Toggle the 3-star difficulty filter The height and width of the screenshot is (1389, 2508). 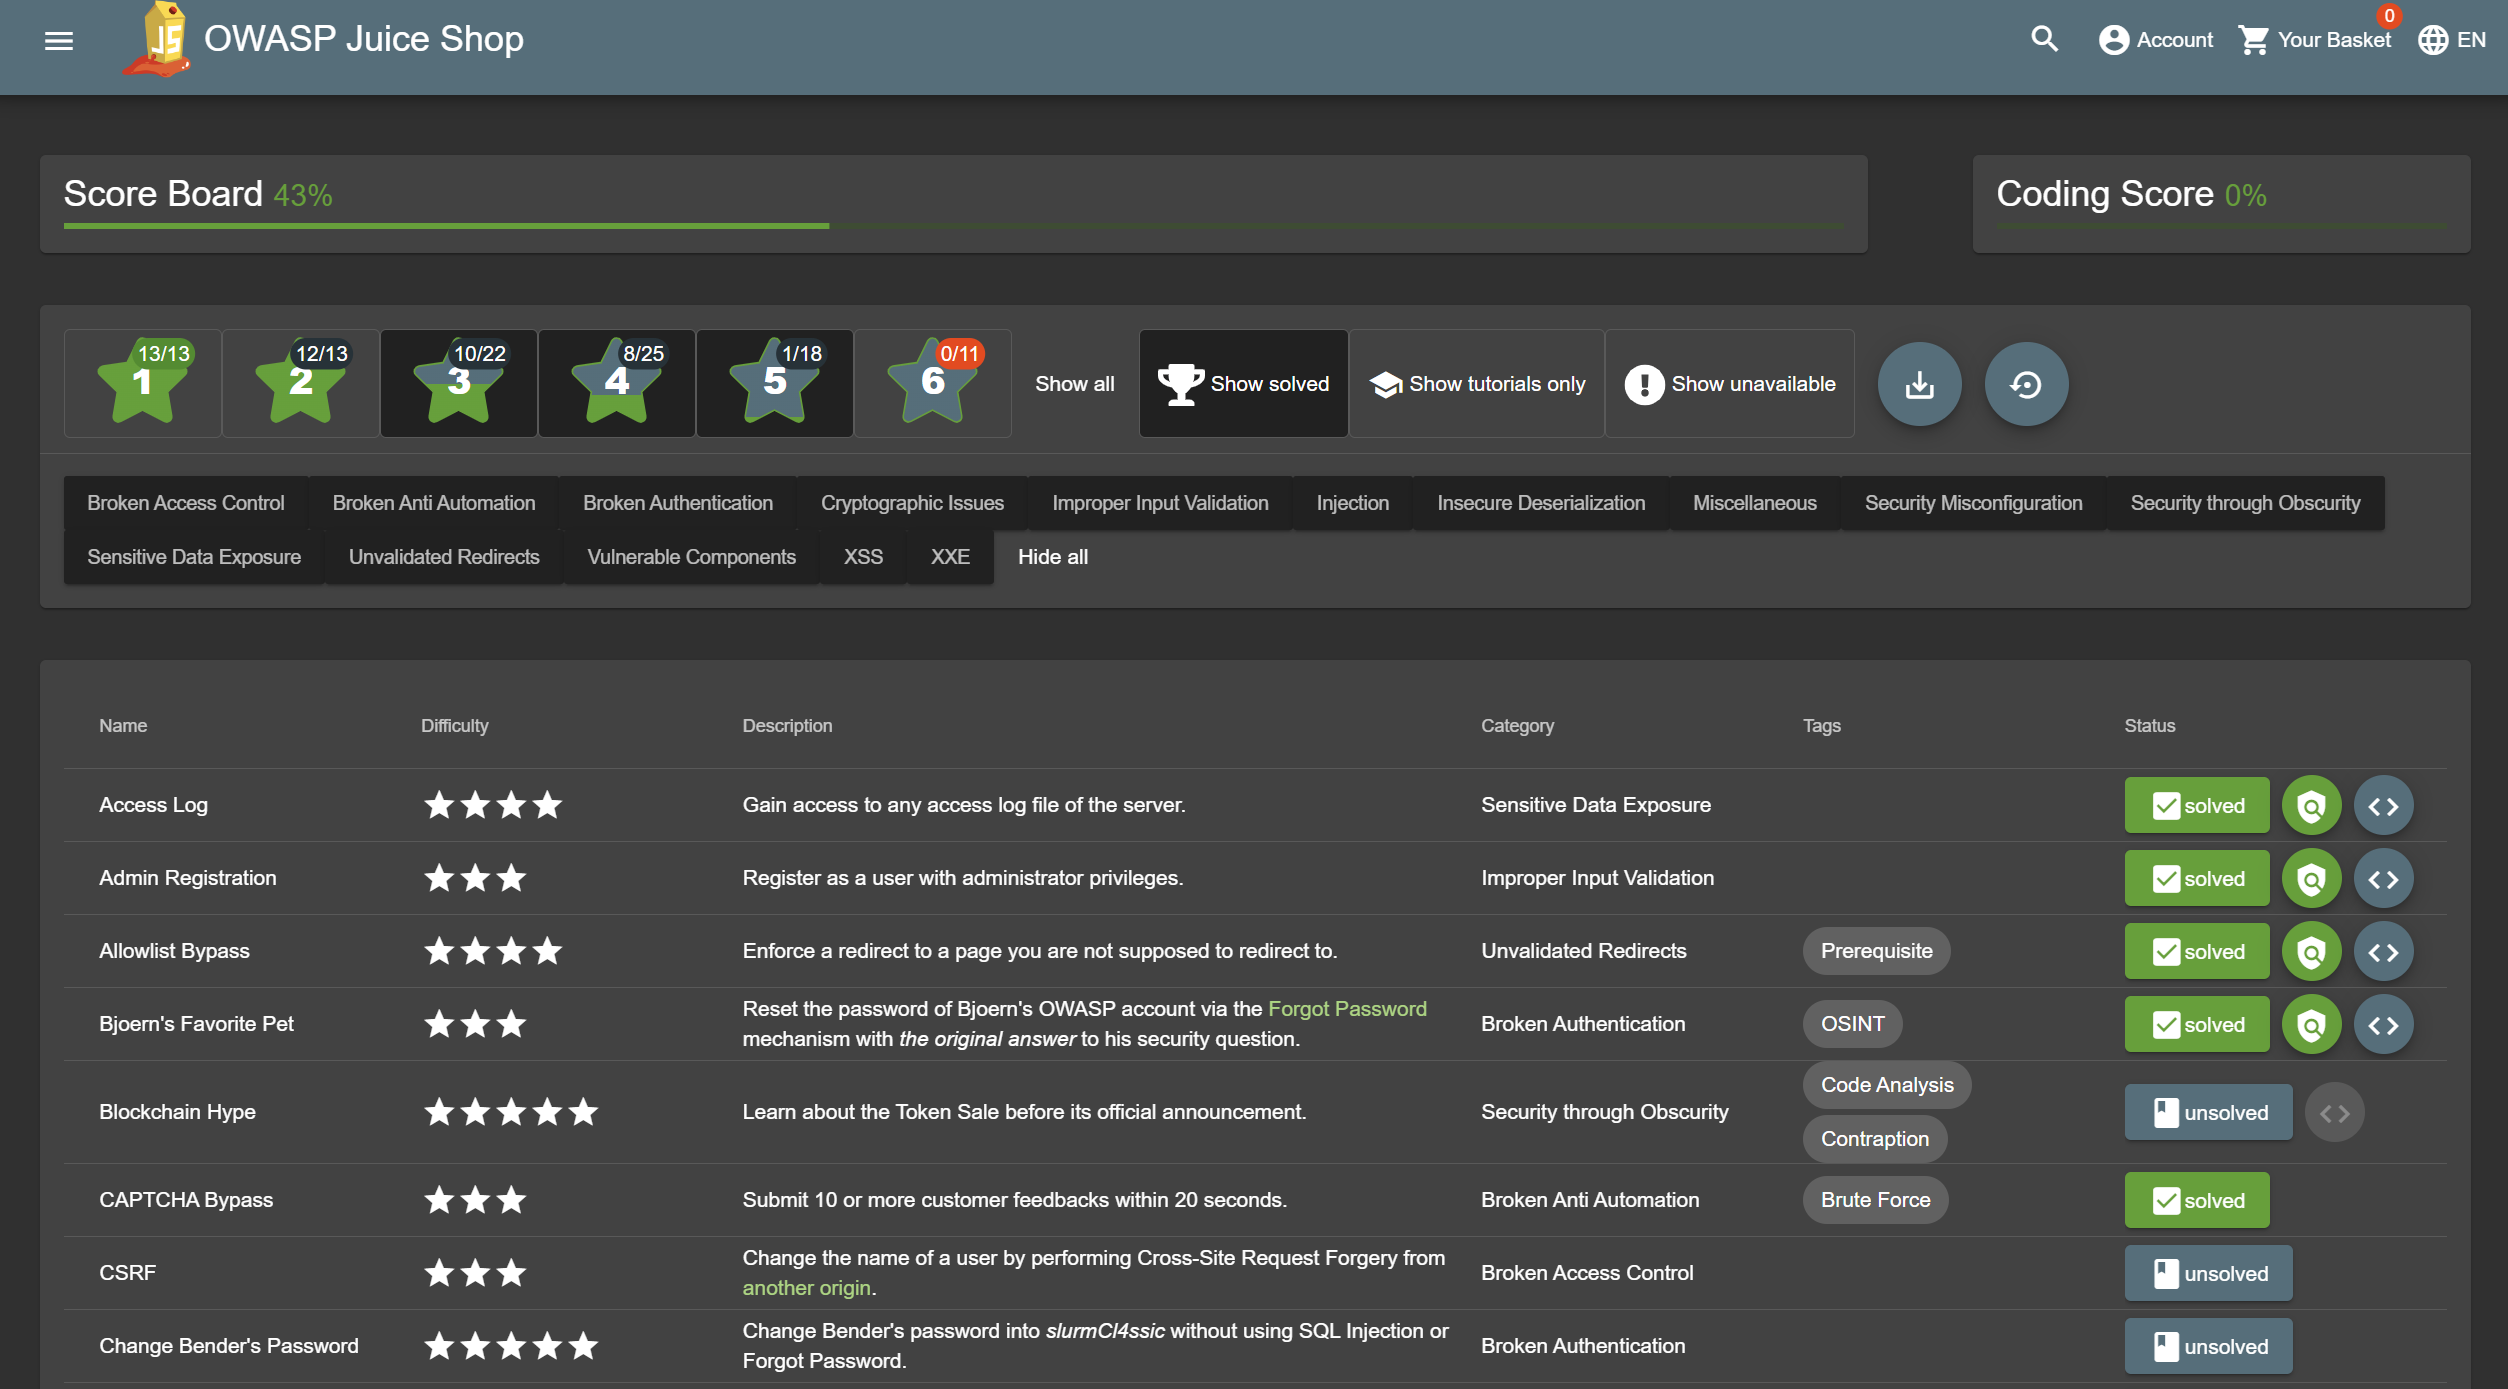coord(459,383)
